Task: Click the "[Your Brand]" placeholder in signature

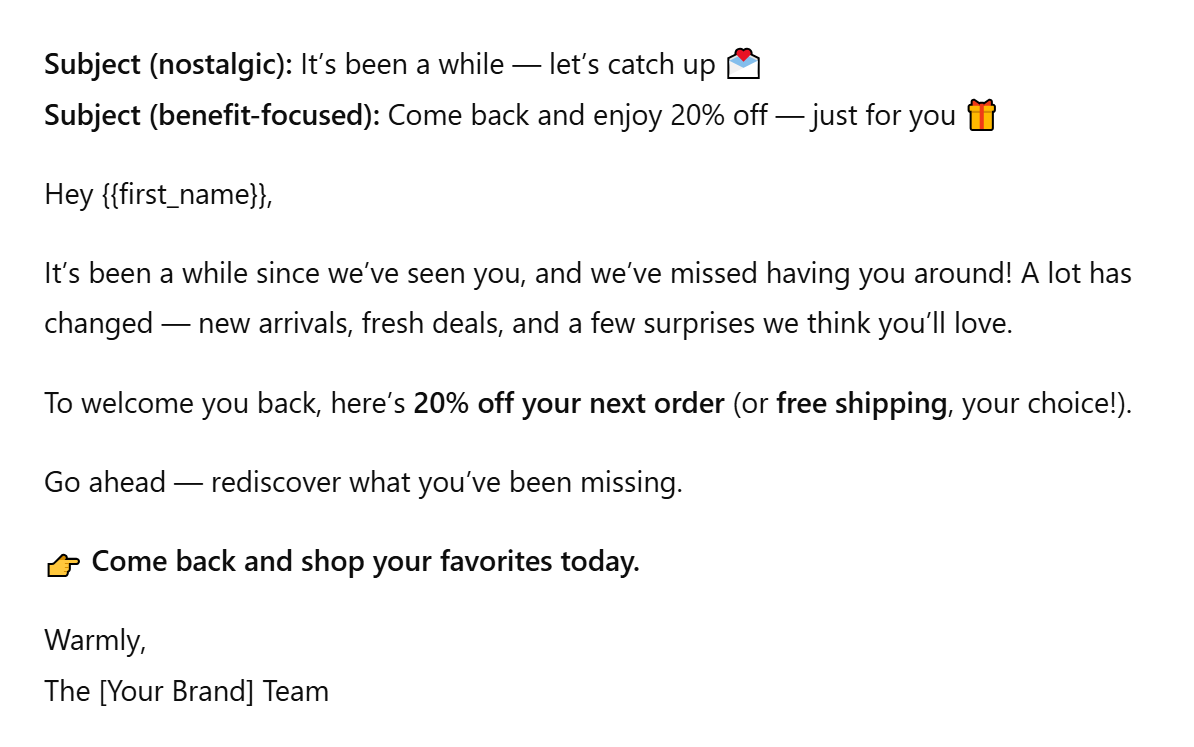Action: point(176,691)
